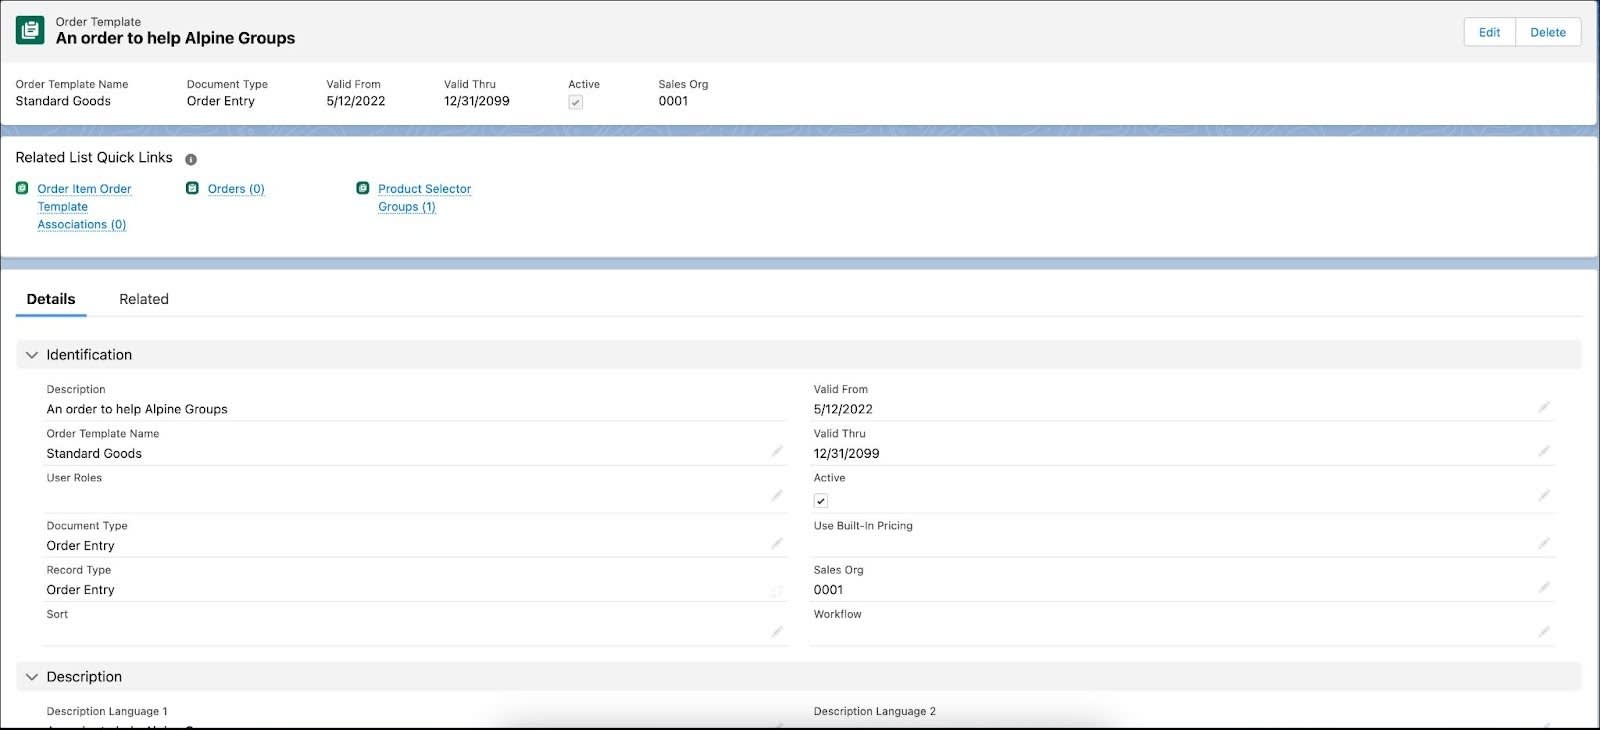
Task: Click the Sales Org value 0001 in Identification
Action: point(828,590)
